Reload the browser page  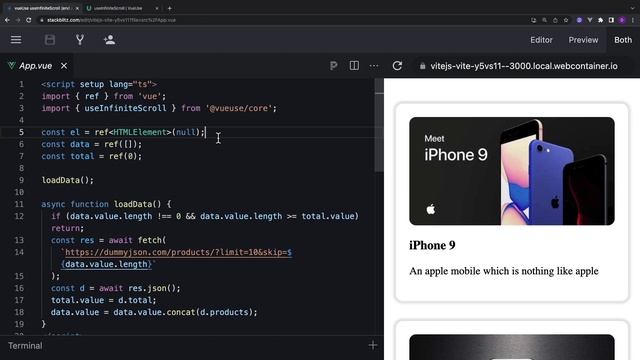click(29, 20)
